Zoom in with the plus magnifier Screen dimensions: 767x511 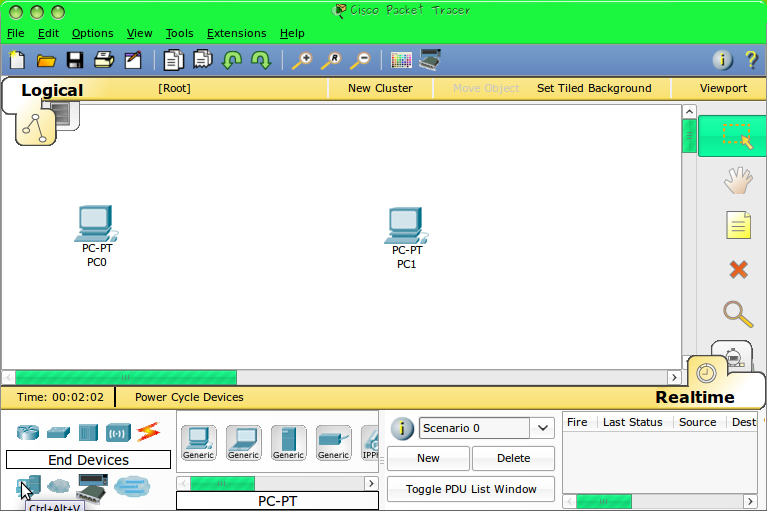click(302, 60)
